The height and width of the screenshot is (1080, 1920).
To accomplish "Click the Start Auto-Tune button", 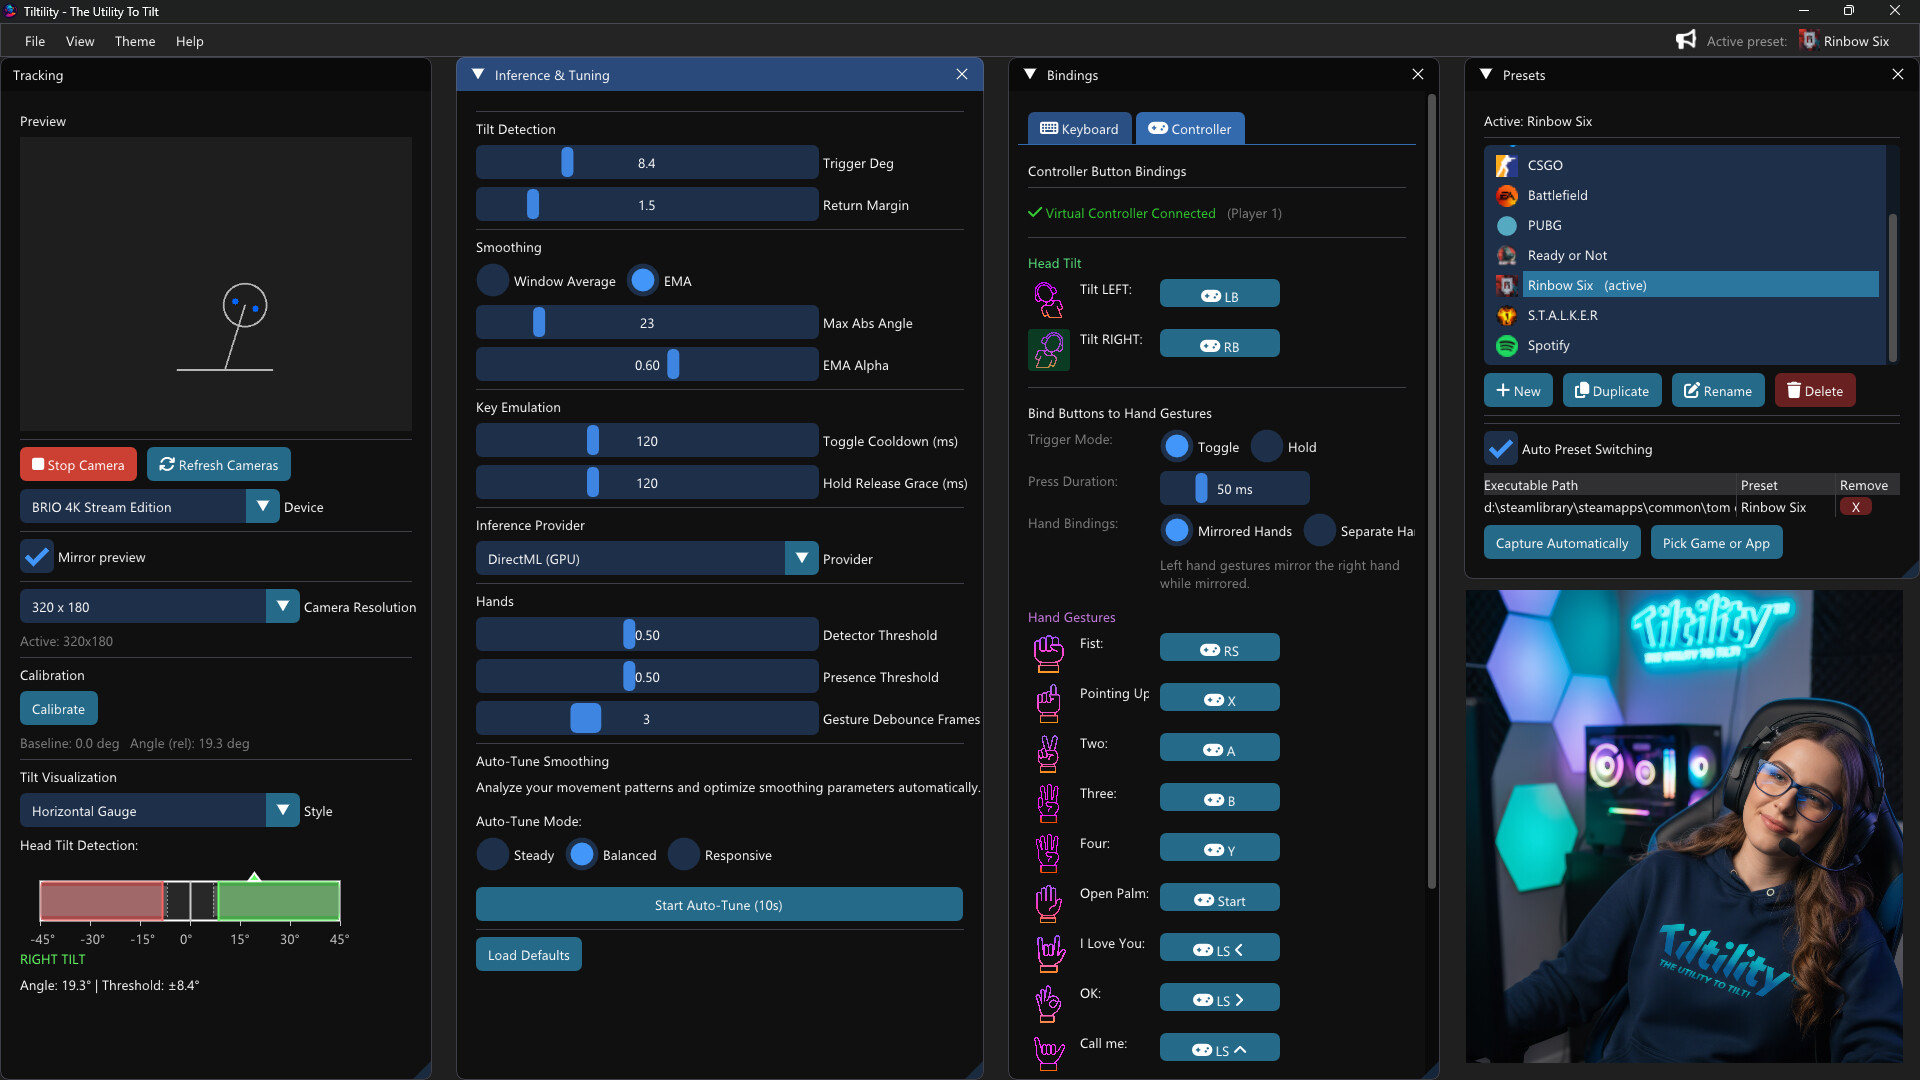I will pos(718,904).
